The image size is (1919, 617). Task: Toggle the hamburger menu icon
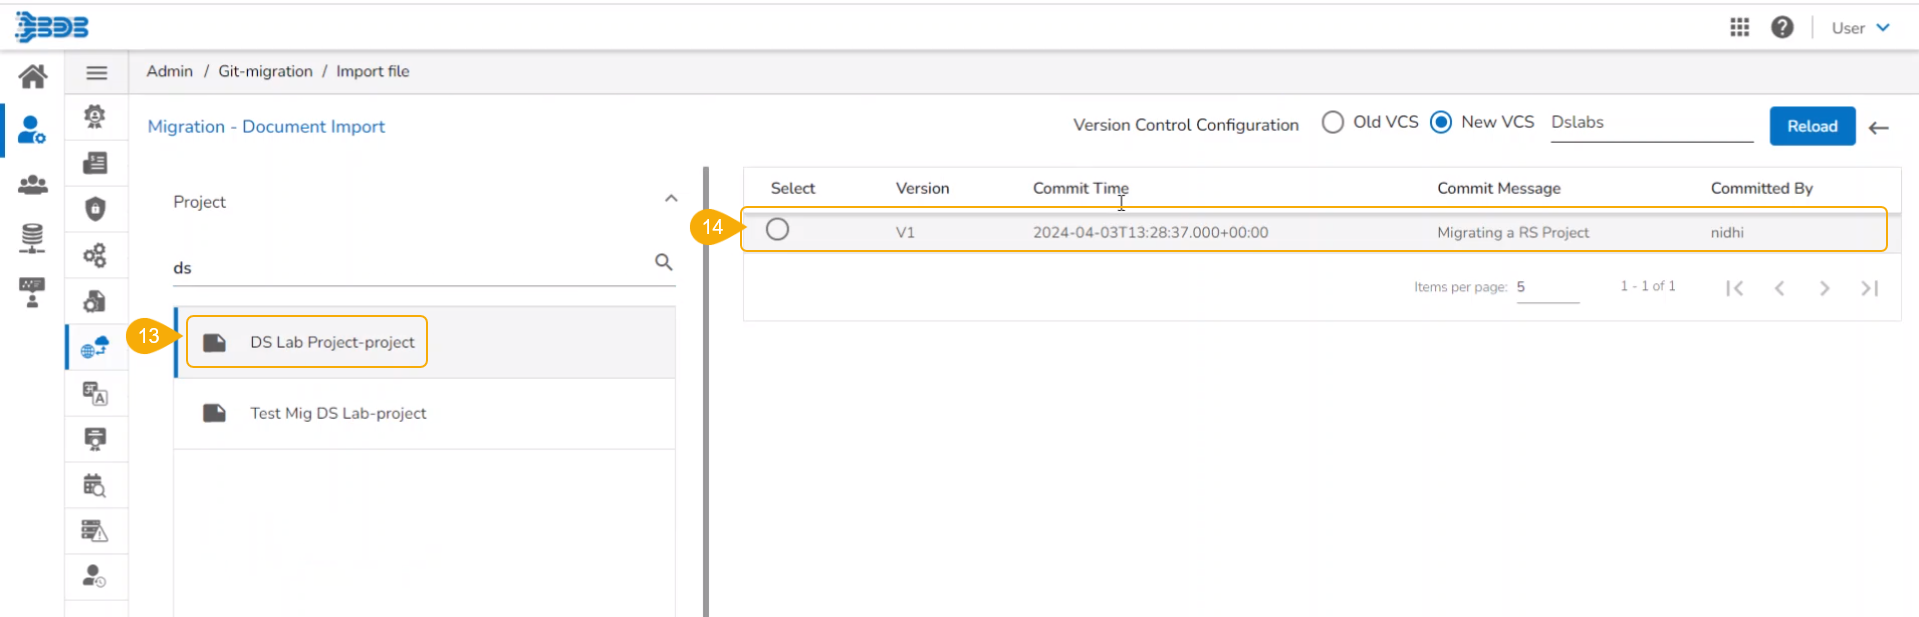(x=97, y=72)
